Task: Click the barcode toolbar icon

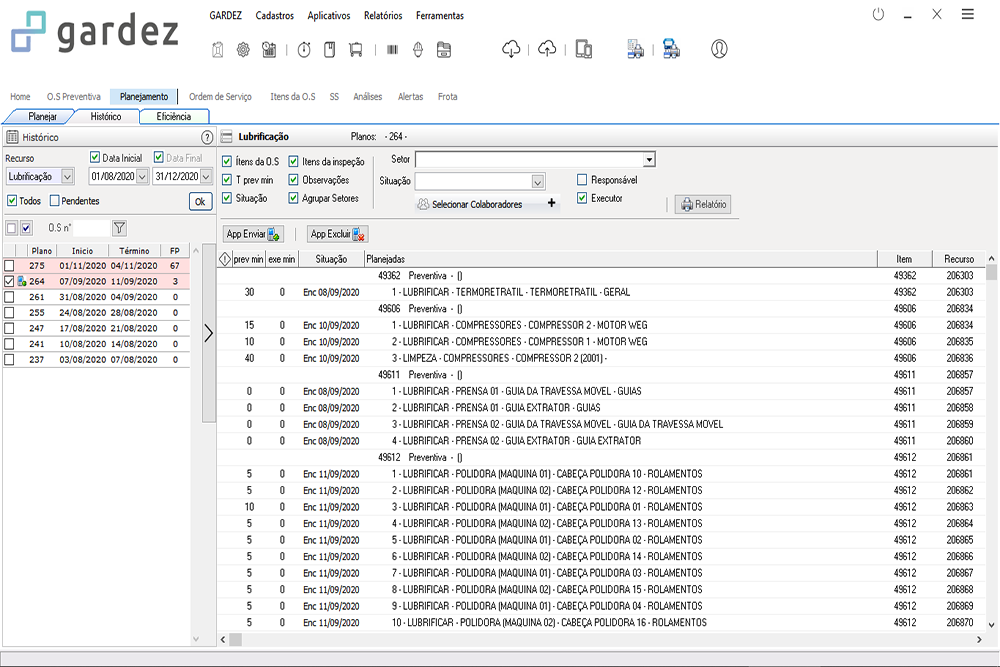Action: pos(392,49)
